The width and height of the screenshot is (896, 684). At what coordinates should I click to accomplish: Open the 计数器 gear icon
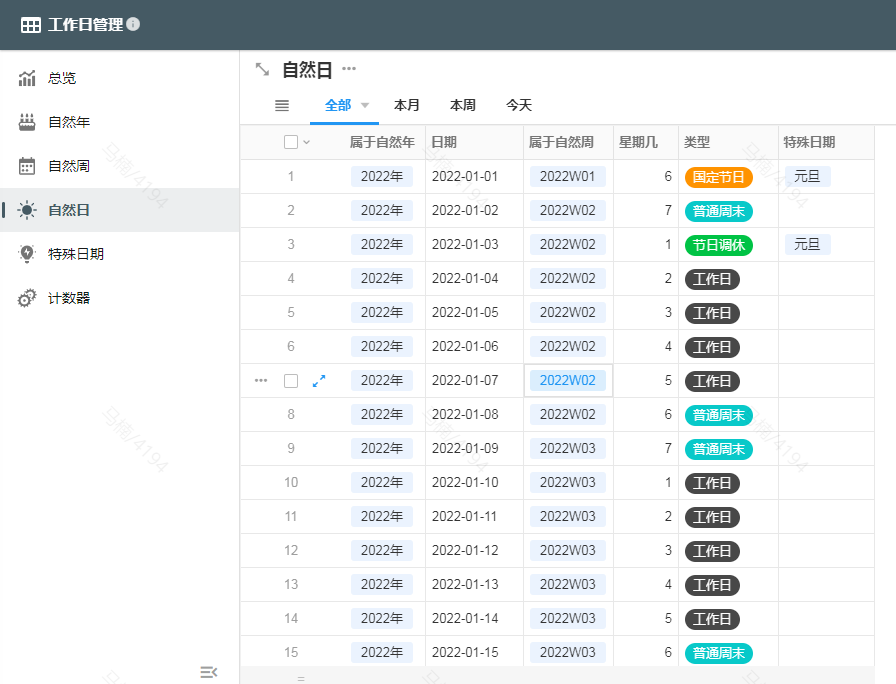[27, 298]
